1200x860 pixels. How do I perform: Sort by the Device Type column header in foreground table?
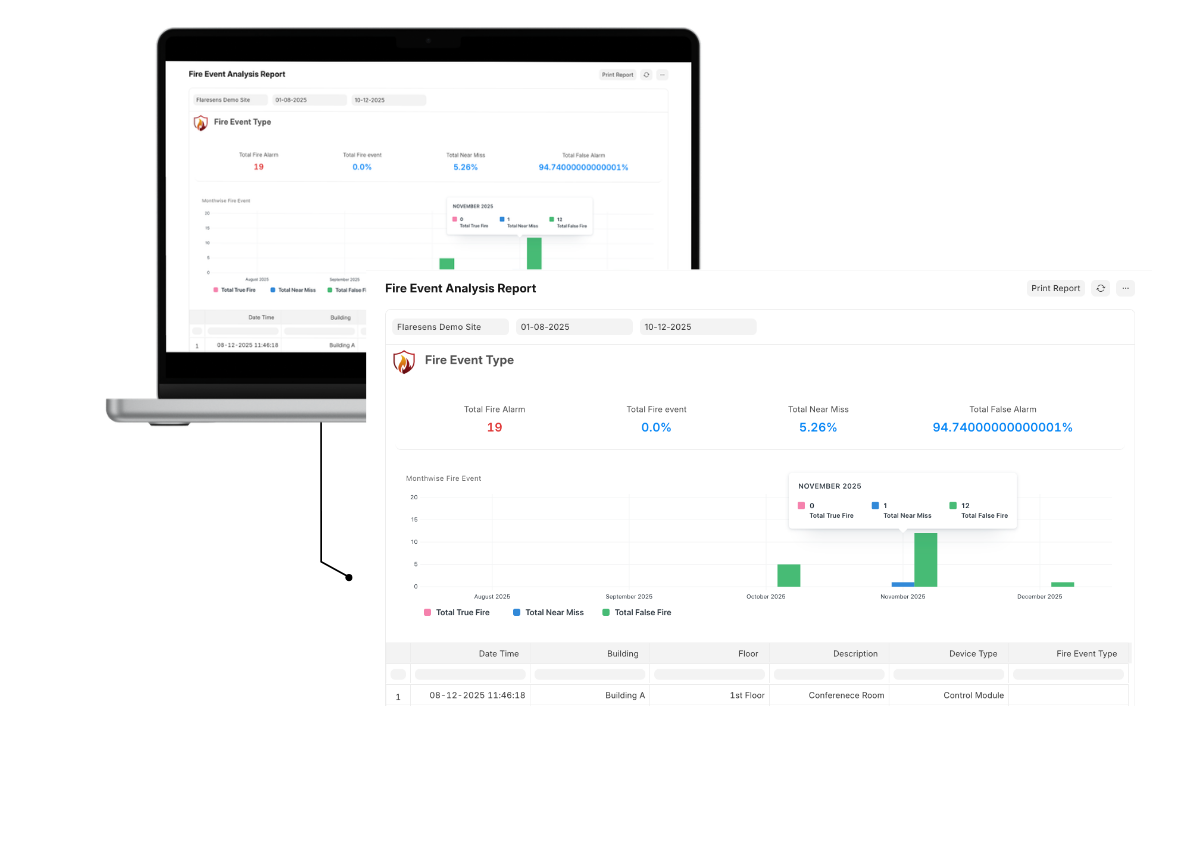click(972, 654)
